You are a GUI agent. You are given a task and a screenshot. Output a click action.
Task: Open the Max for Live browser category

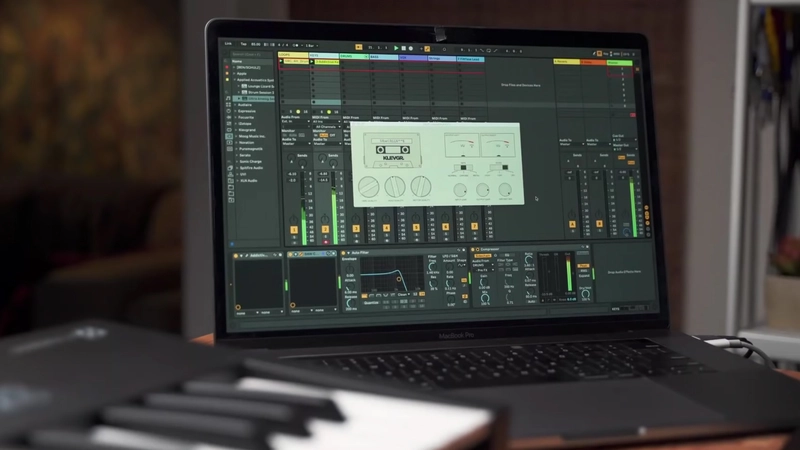[x=229, y=130]
